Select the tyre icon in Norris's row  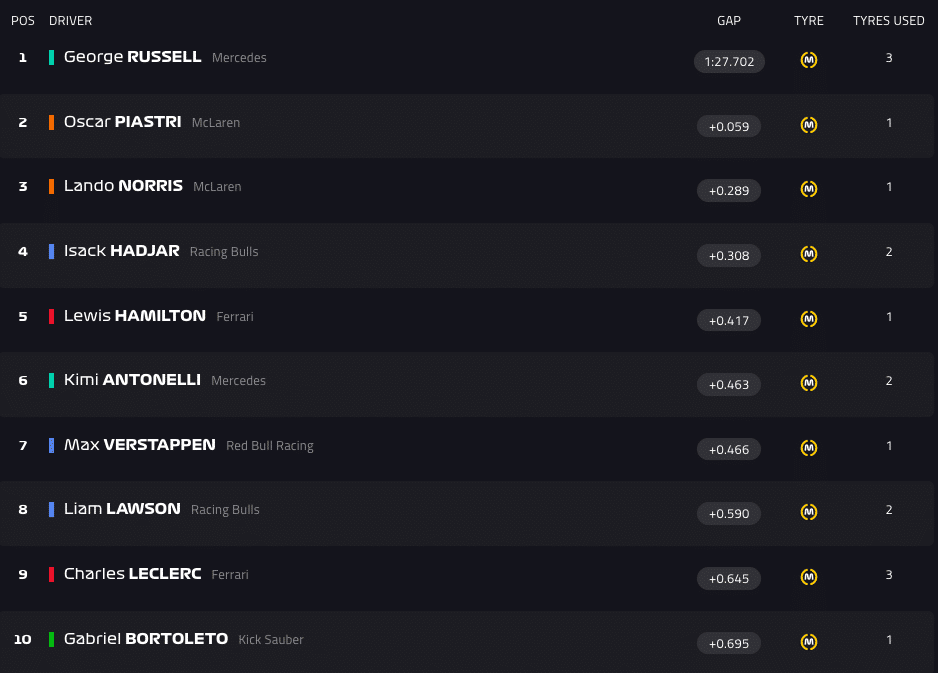tap(809, 189)
